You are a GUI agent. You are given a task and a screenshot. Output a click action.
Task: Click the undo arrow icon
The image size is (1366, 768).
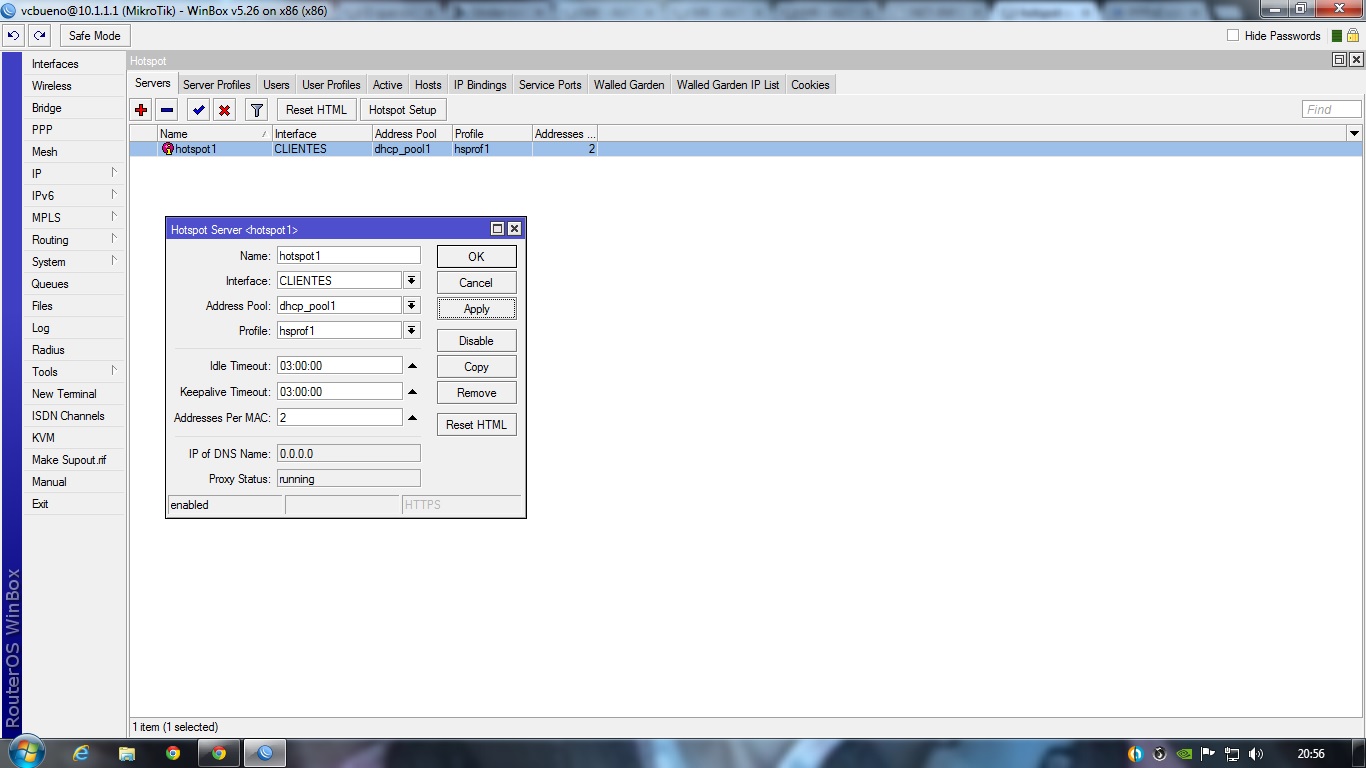click(13, 35)
